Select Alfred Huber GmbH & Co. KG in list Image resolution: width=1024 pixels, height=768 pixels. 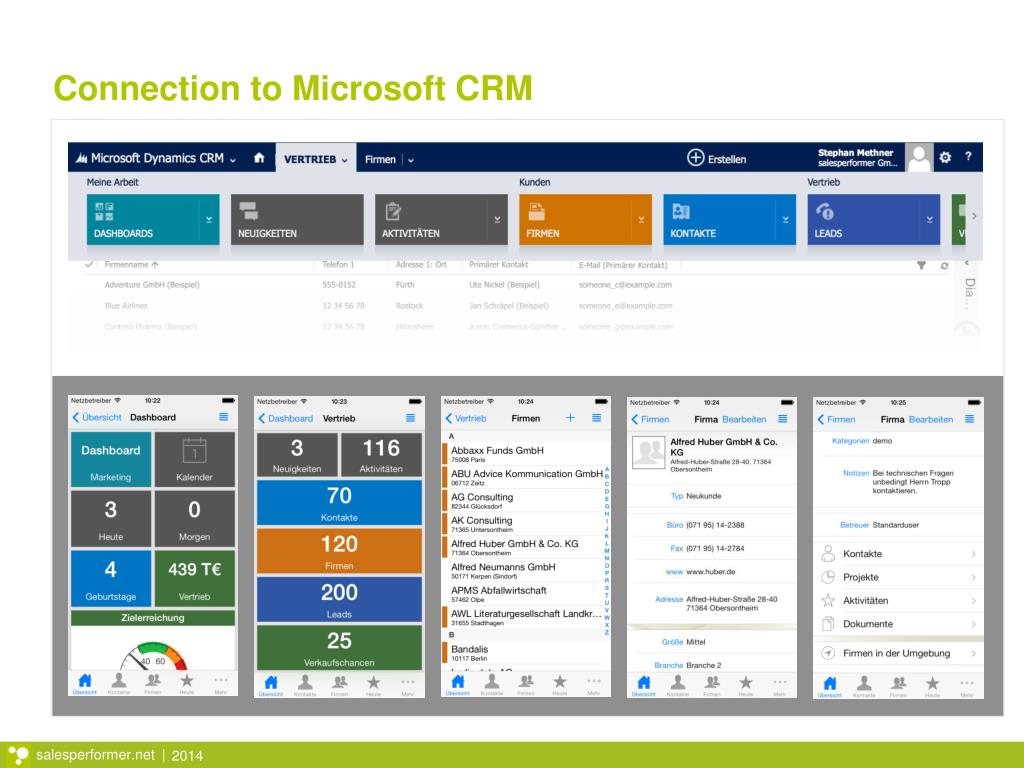(x=524, y=547)
